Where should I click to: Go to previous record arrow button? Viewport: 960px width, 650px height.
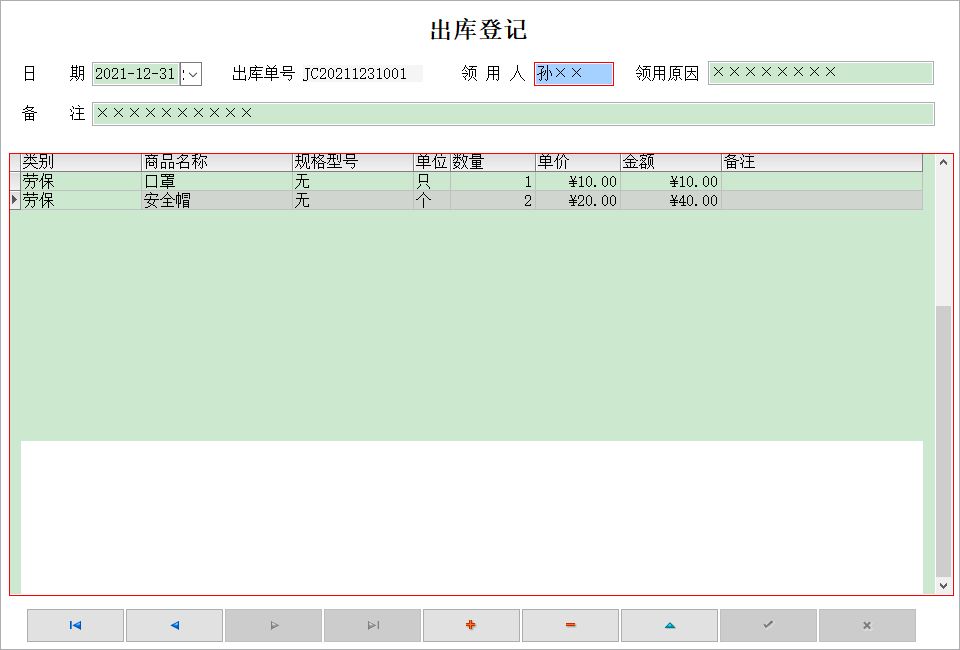174,625
